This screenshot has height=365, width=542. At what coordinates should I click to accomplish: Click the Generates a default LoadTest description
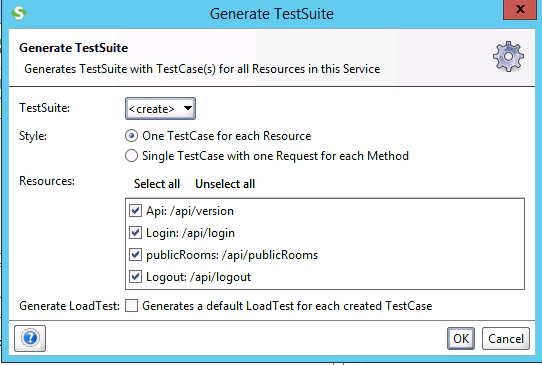click(x=287, y=306)
